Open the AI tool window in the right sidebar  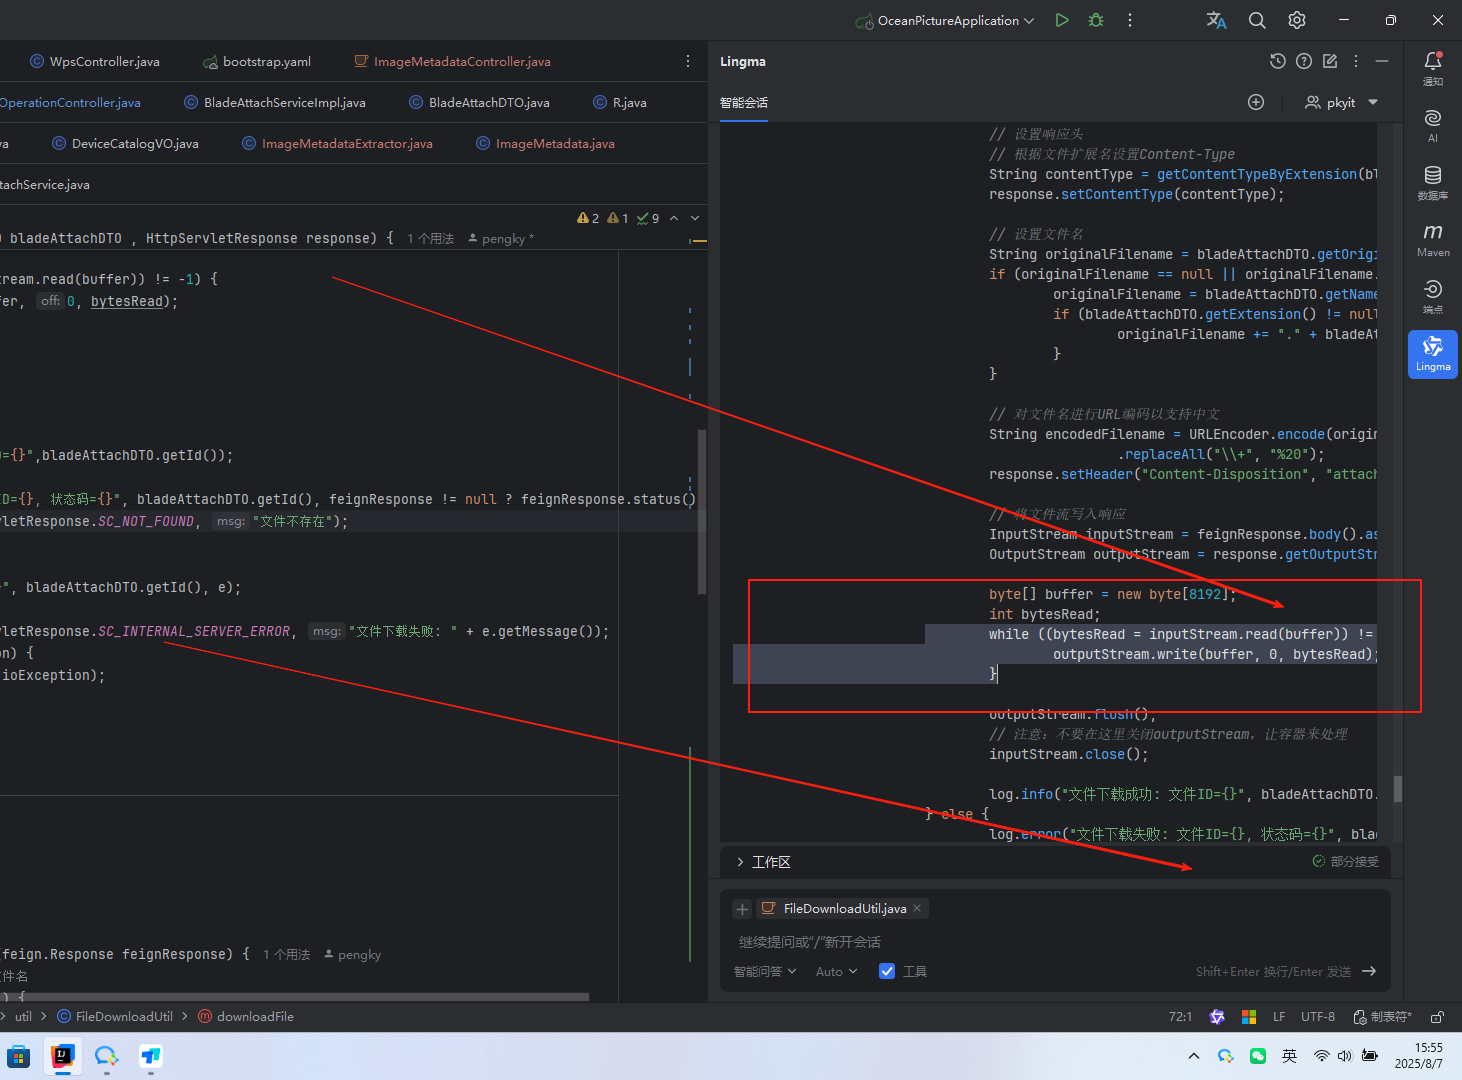1433,125
